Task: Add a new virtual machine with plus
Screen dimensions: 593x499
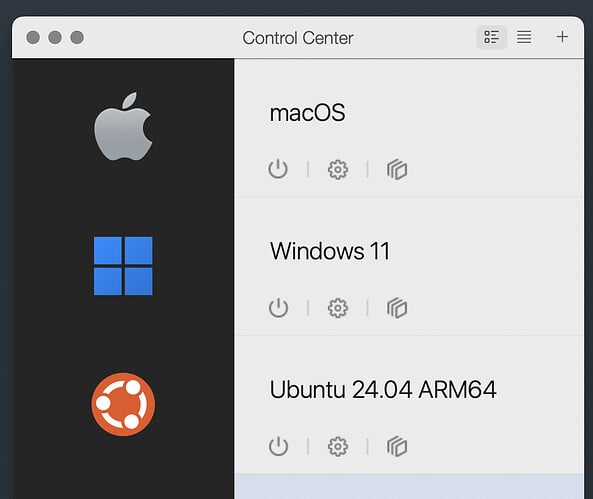Action: point(562,37)
